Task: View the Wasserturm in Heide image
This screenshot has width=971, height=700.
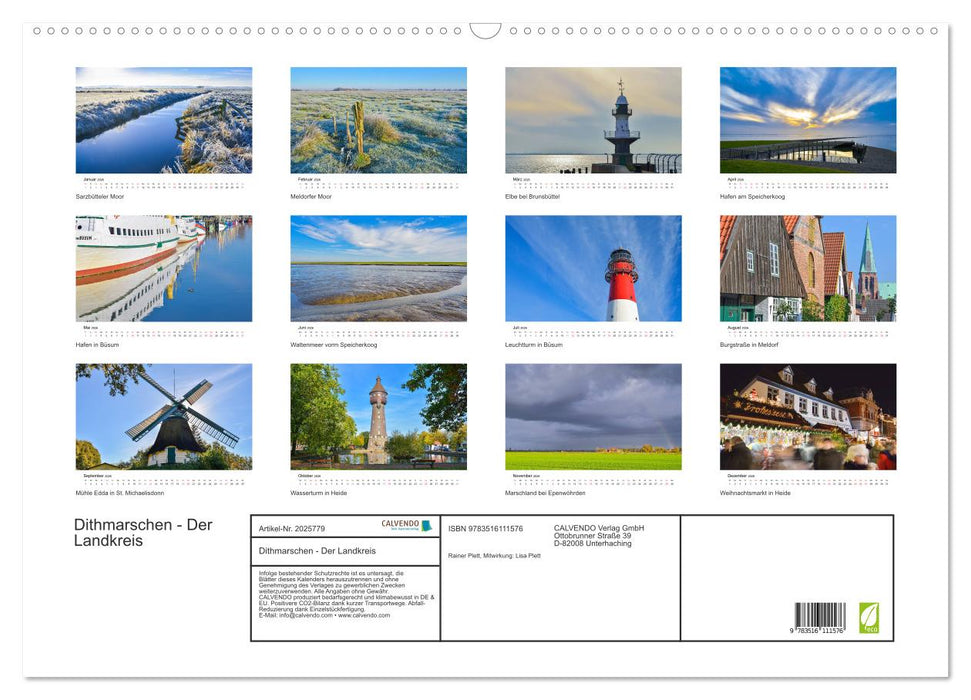Action: click(378, 416)
